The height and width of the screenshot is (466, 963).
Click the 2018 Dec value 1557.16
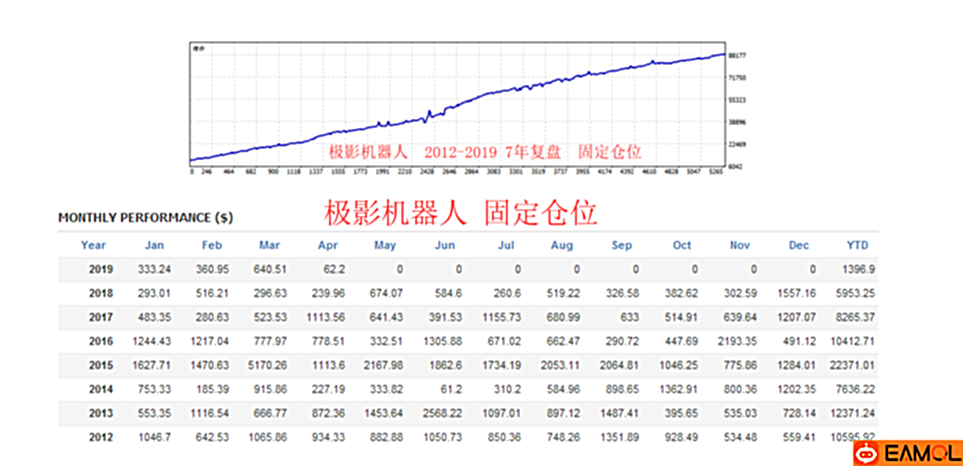coord(796,293)
